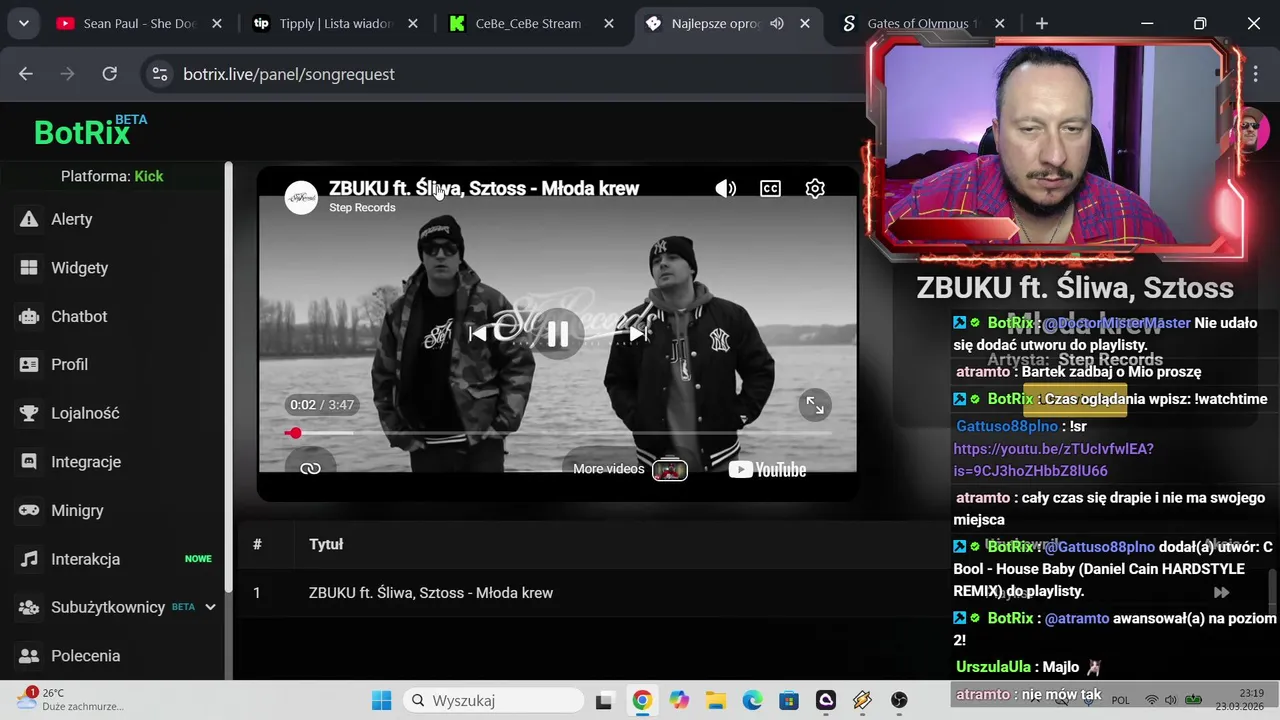Reload the current page

tap(110, 74)
